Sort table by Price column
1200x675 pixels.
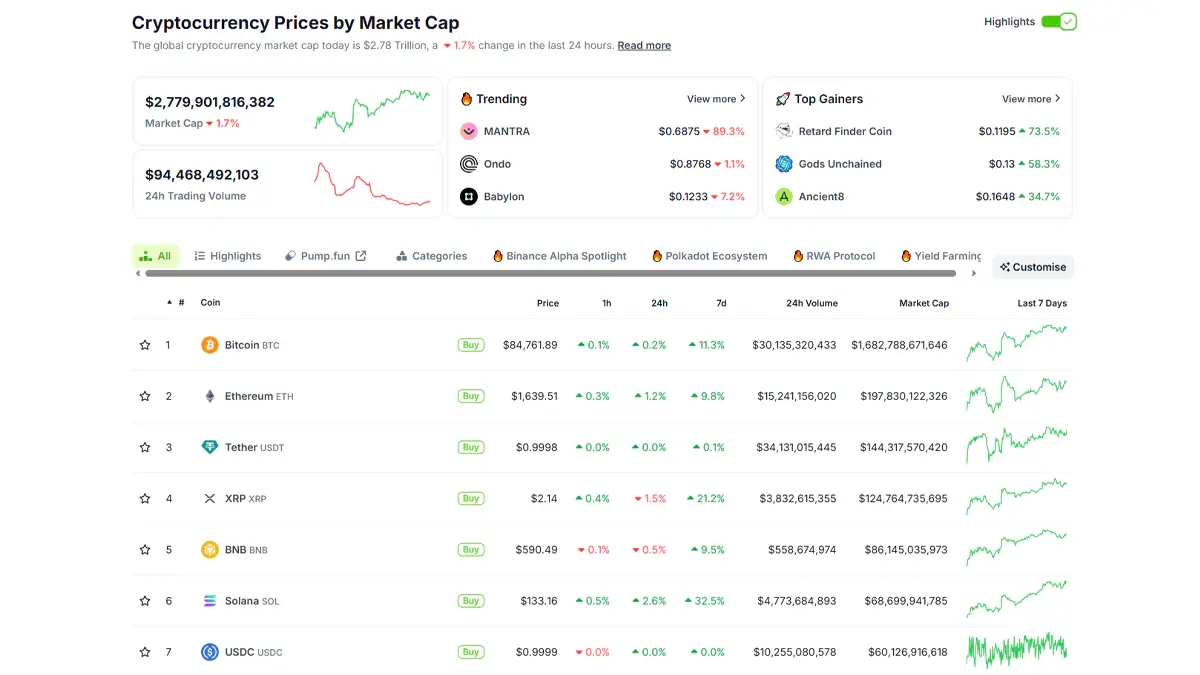click(x=547, y=303)
